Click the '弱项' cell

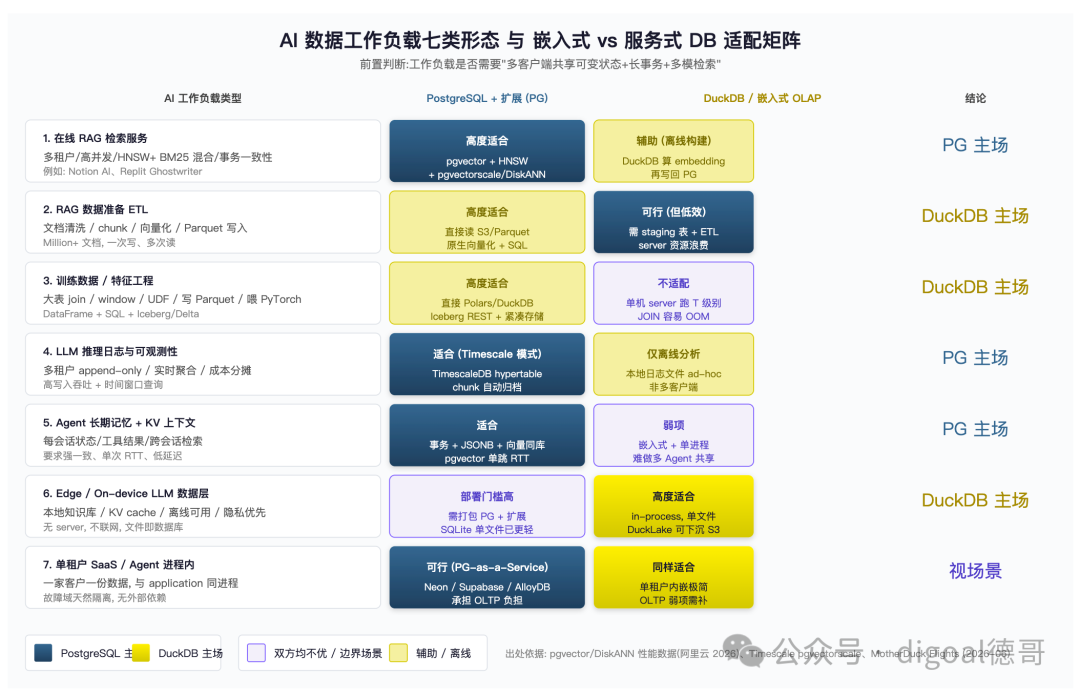click(674, 435)
